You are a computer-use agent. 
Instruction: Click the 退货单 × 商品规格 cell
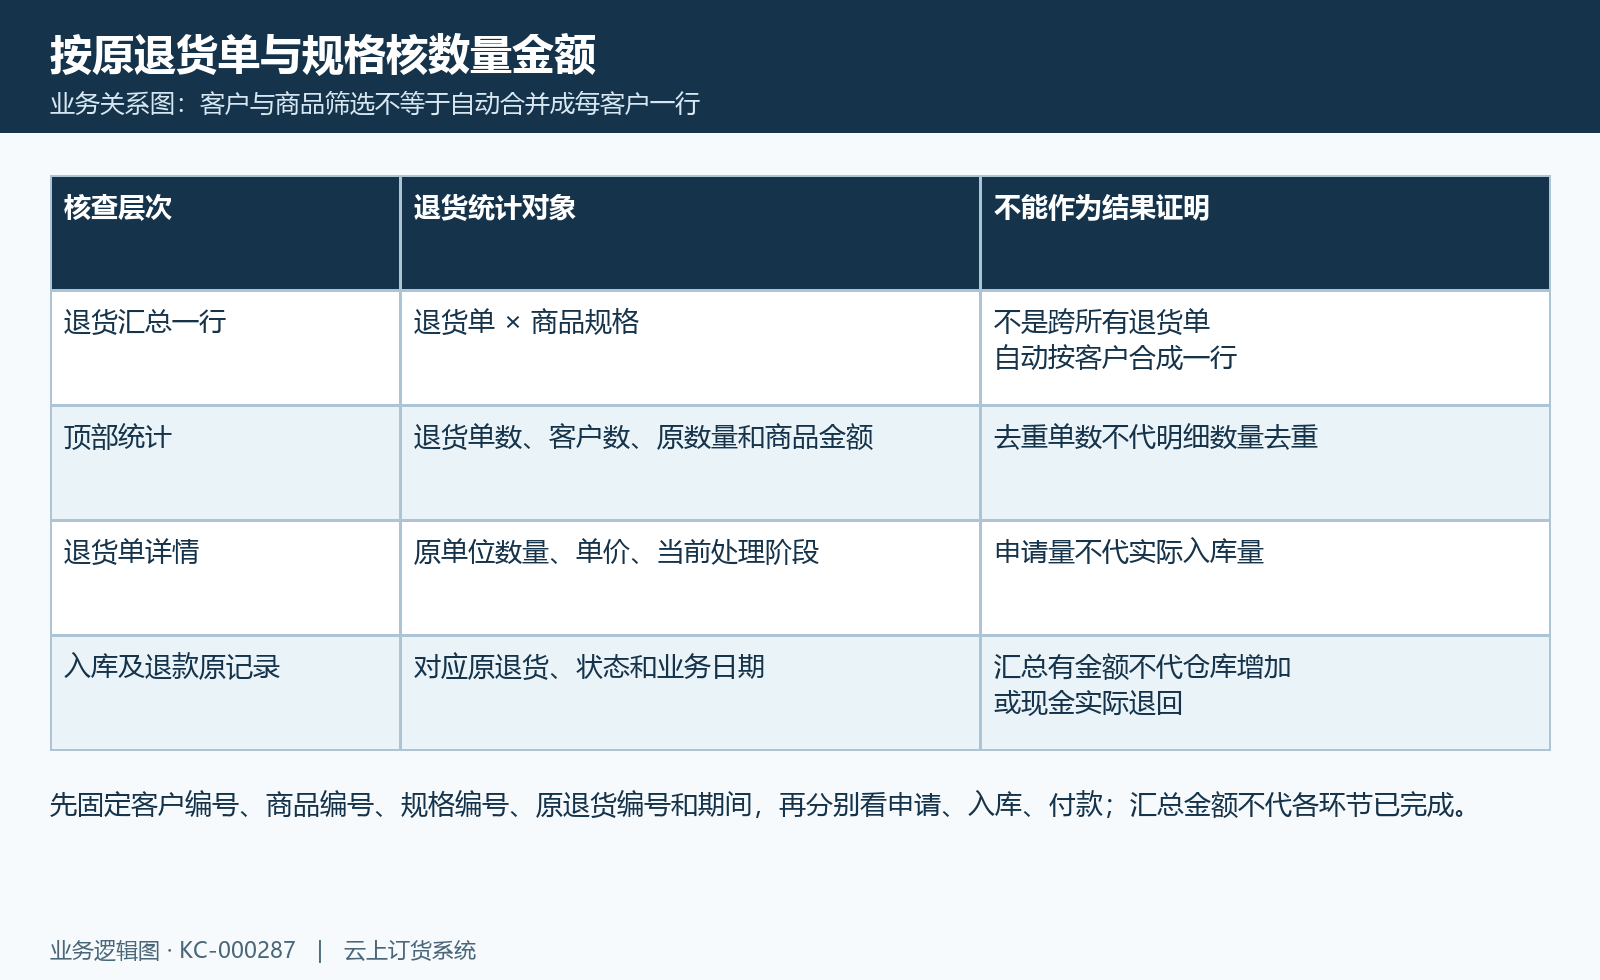tap(690, 348)
